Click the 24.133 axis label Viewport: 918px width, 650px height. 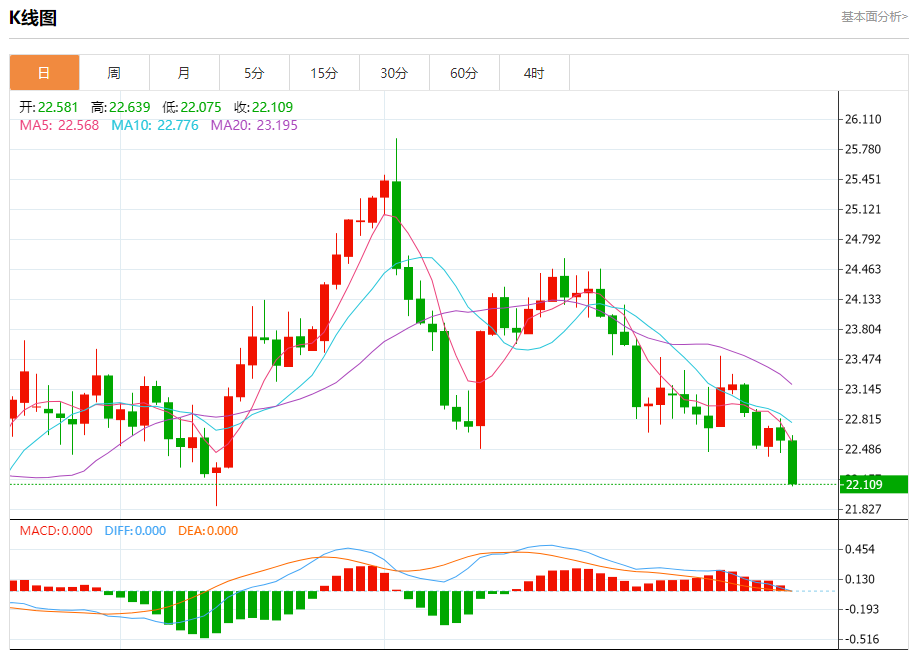point(863,299)
